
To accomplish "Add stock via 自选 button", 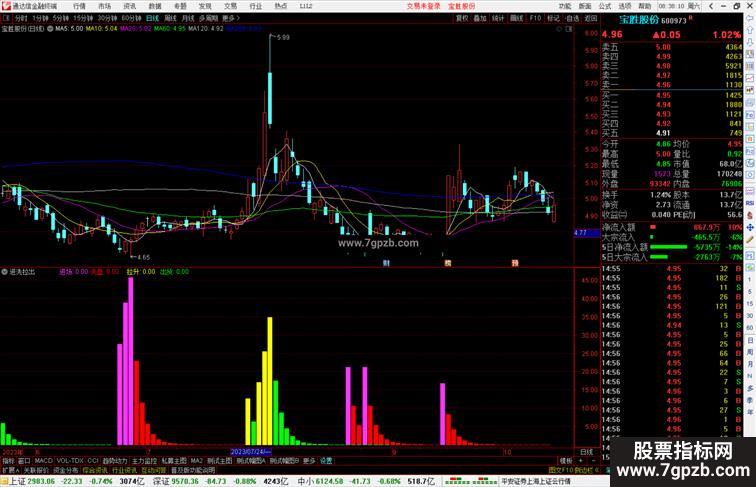I will [x=572, y=18].
